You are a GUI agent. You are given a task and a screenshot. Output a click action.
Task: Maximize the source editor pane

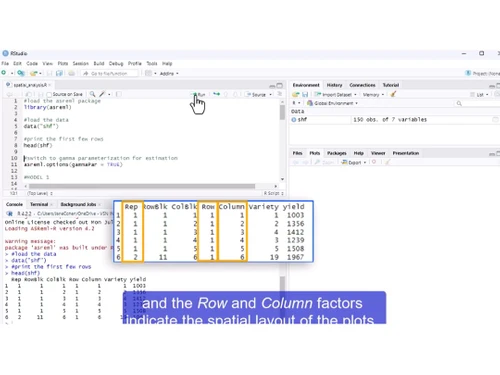(280, 85)
